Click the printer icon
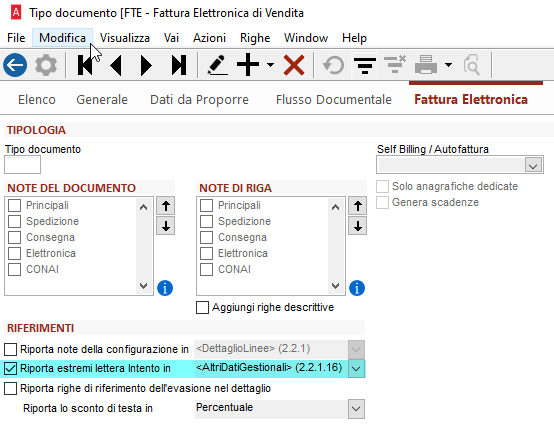 click(x=426, y=65)
